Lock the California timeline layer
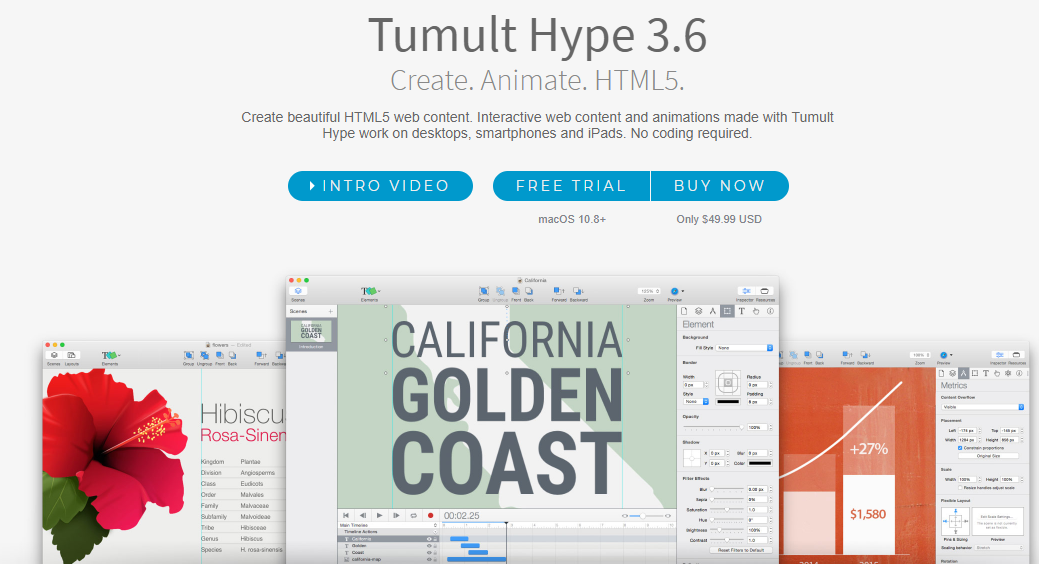The height and width of the screenshot is (564, 1039). (435, 539)
